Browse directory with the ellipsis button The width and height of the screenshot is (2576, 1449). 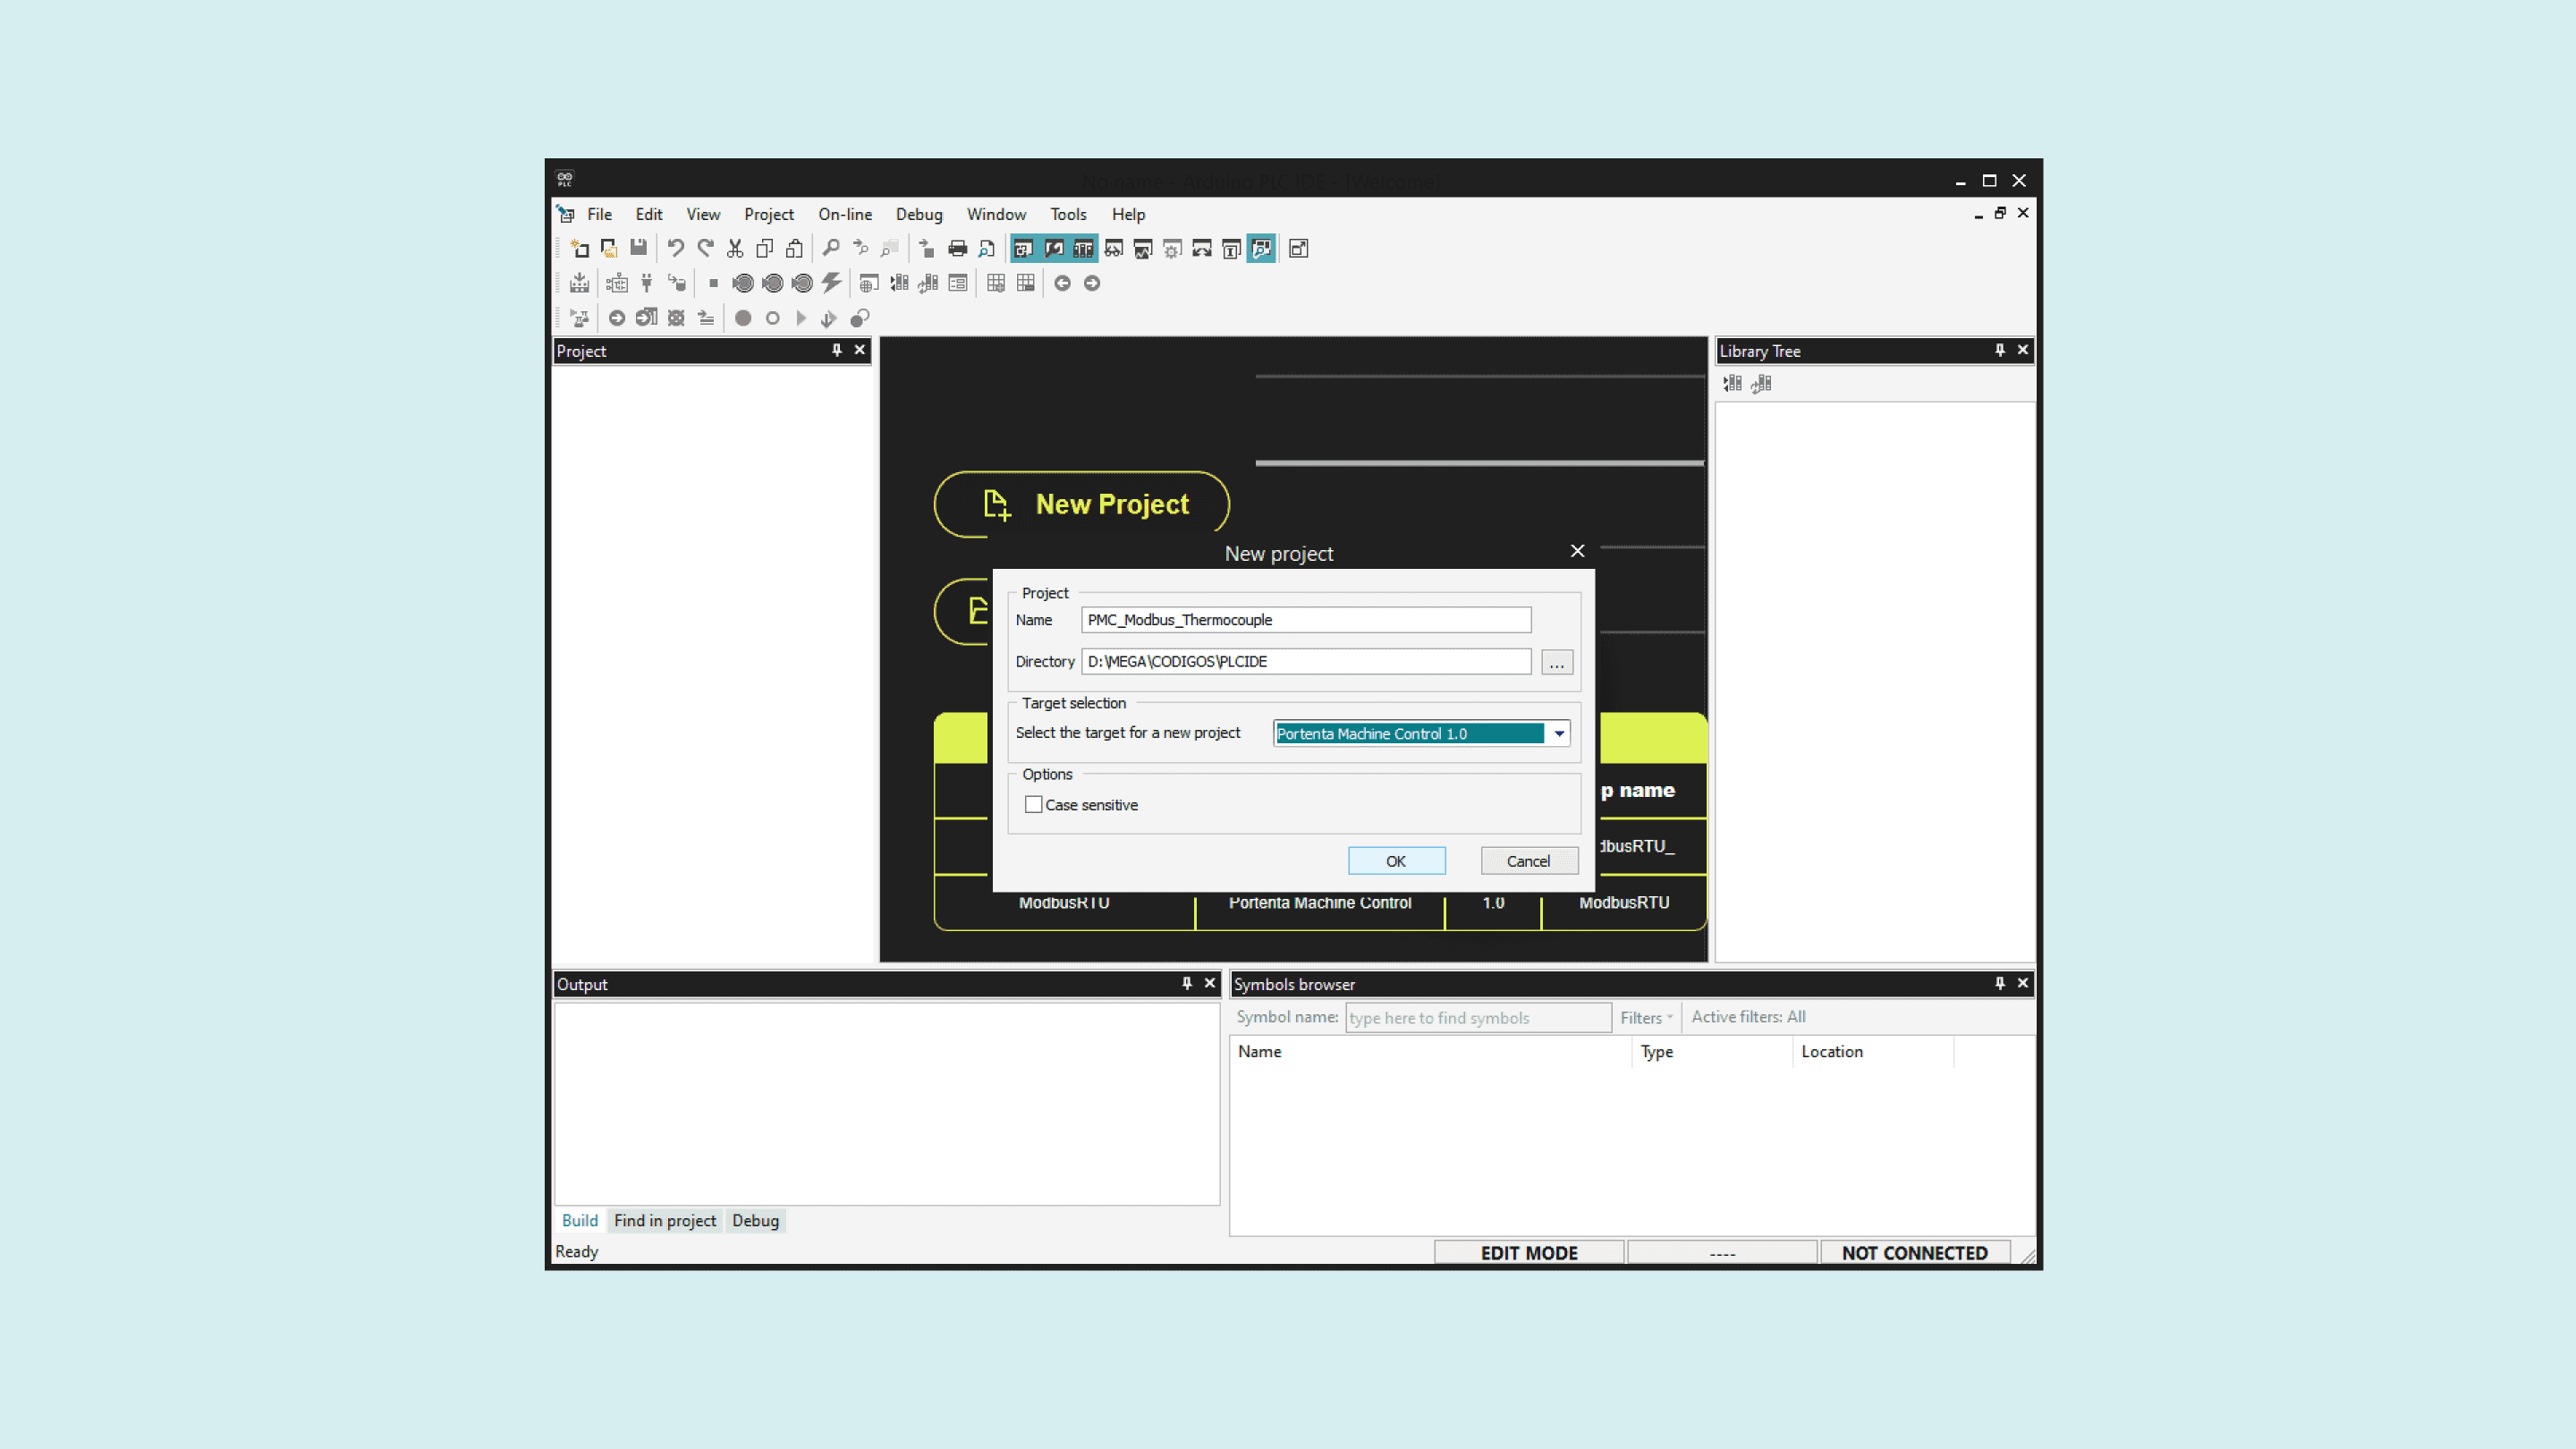coord(1556,663)
